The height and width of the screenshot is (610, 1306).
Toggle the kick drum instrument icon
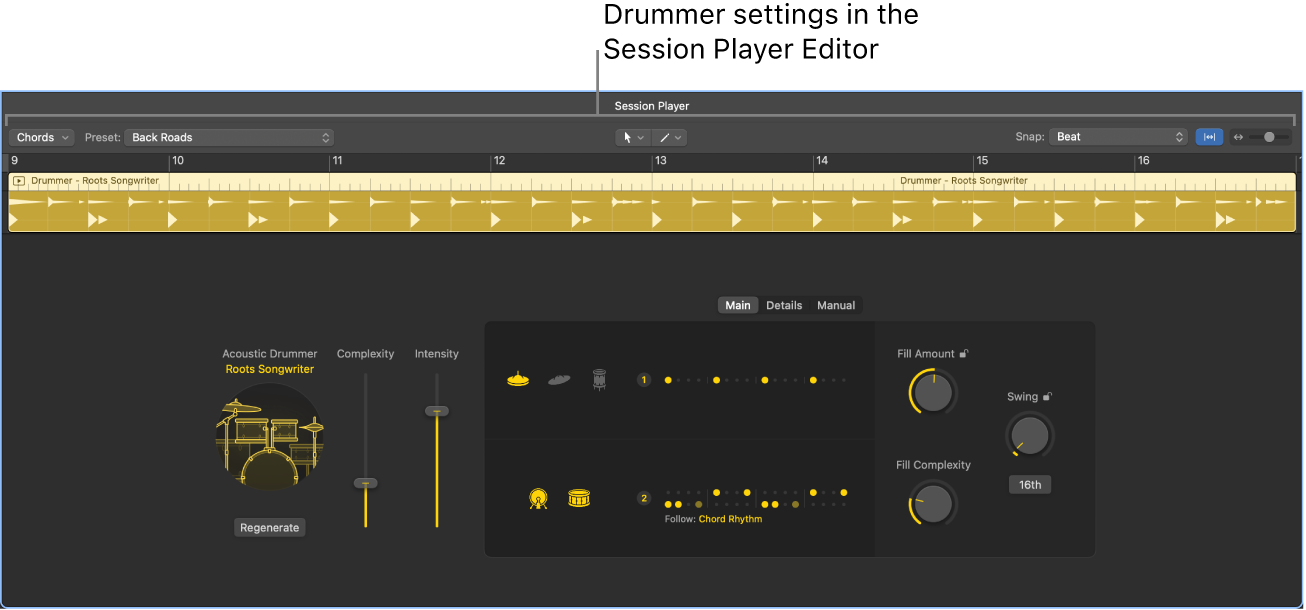[538, 498]
